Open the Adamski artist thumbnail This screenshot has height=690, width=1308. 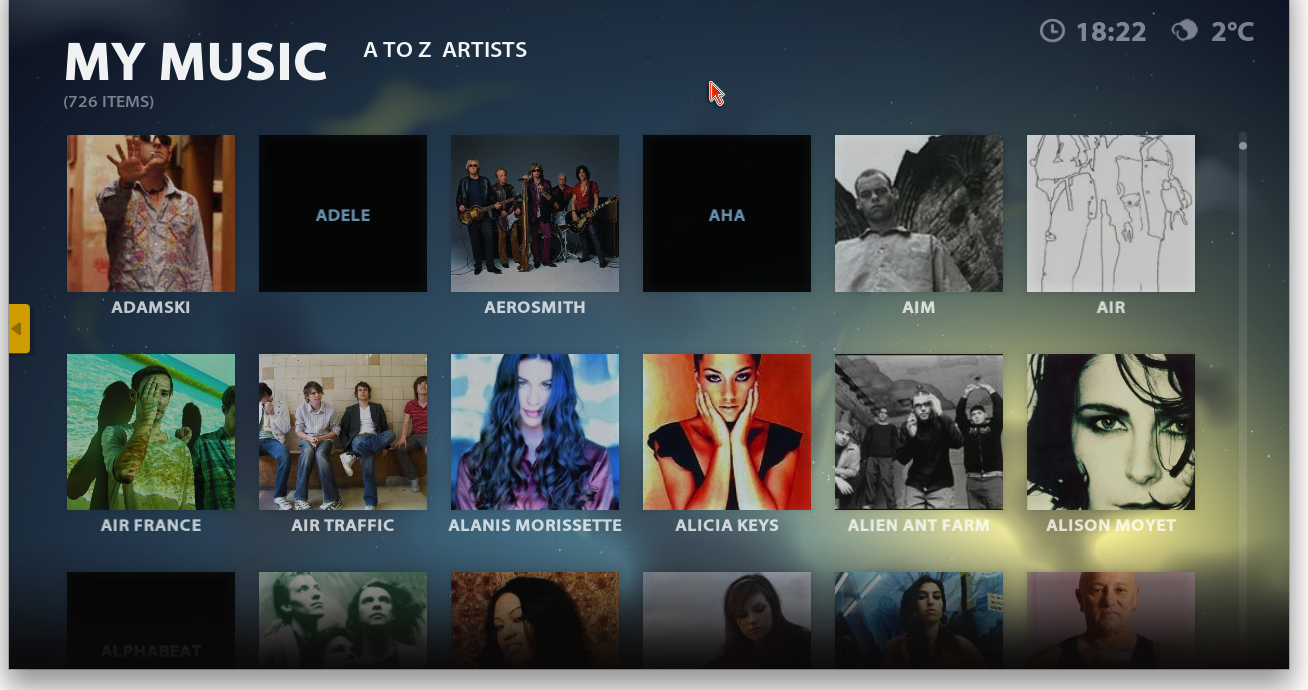(x=151, y=214)
